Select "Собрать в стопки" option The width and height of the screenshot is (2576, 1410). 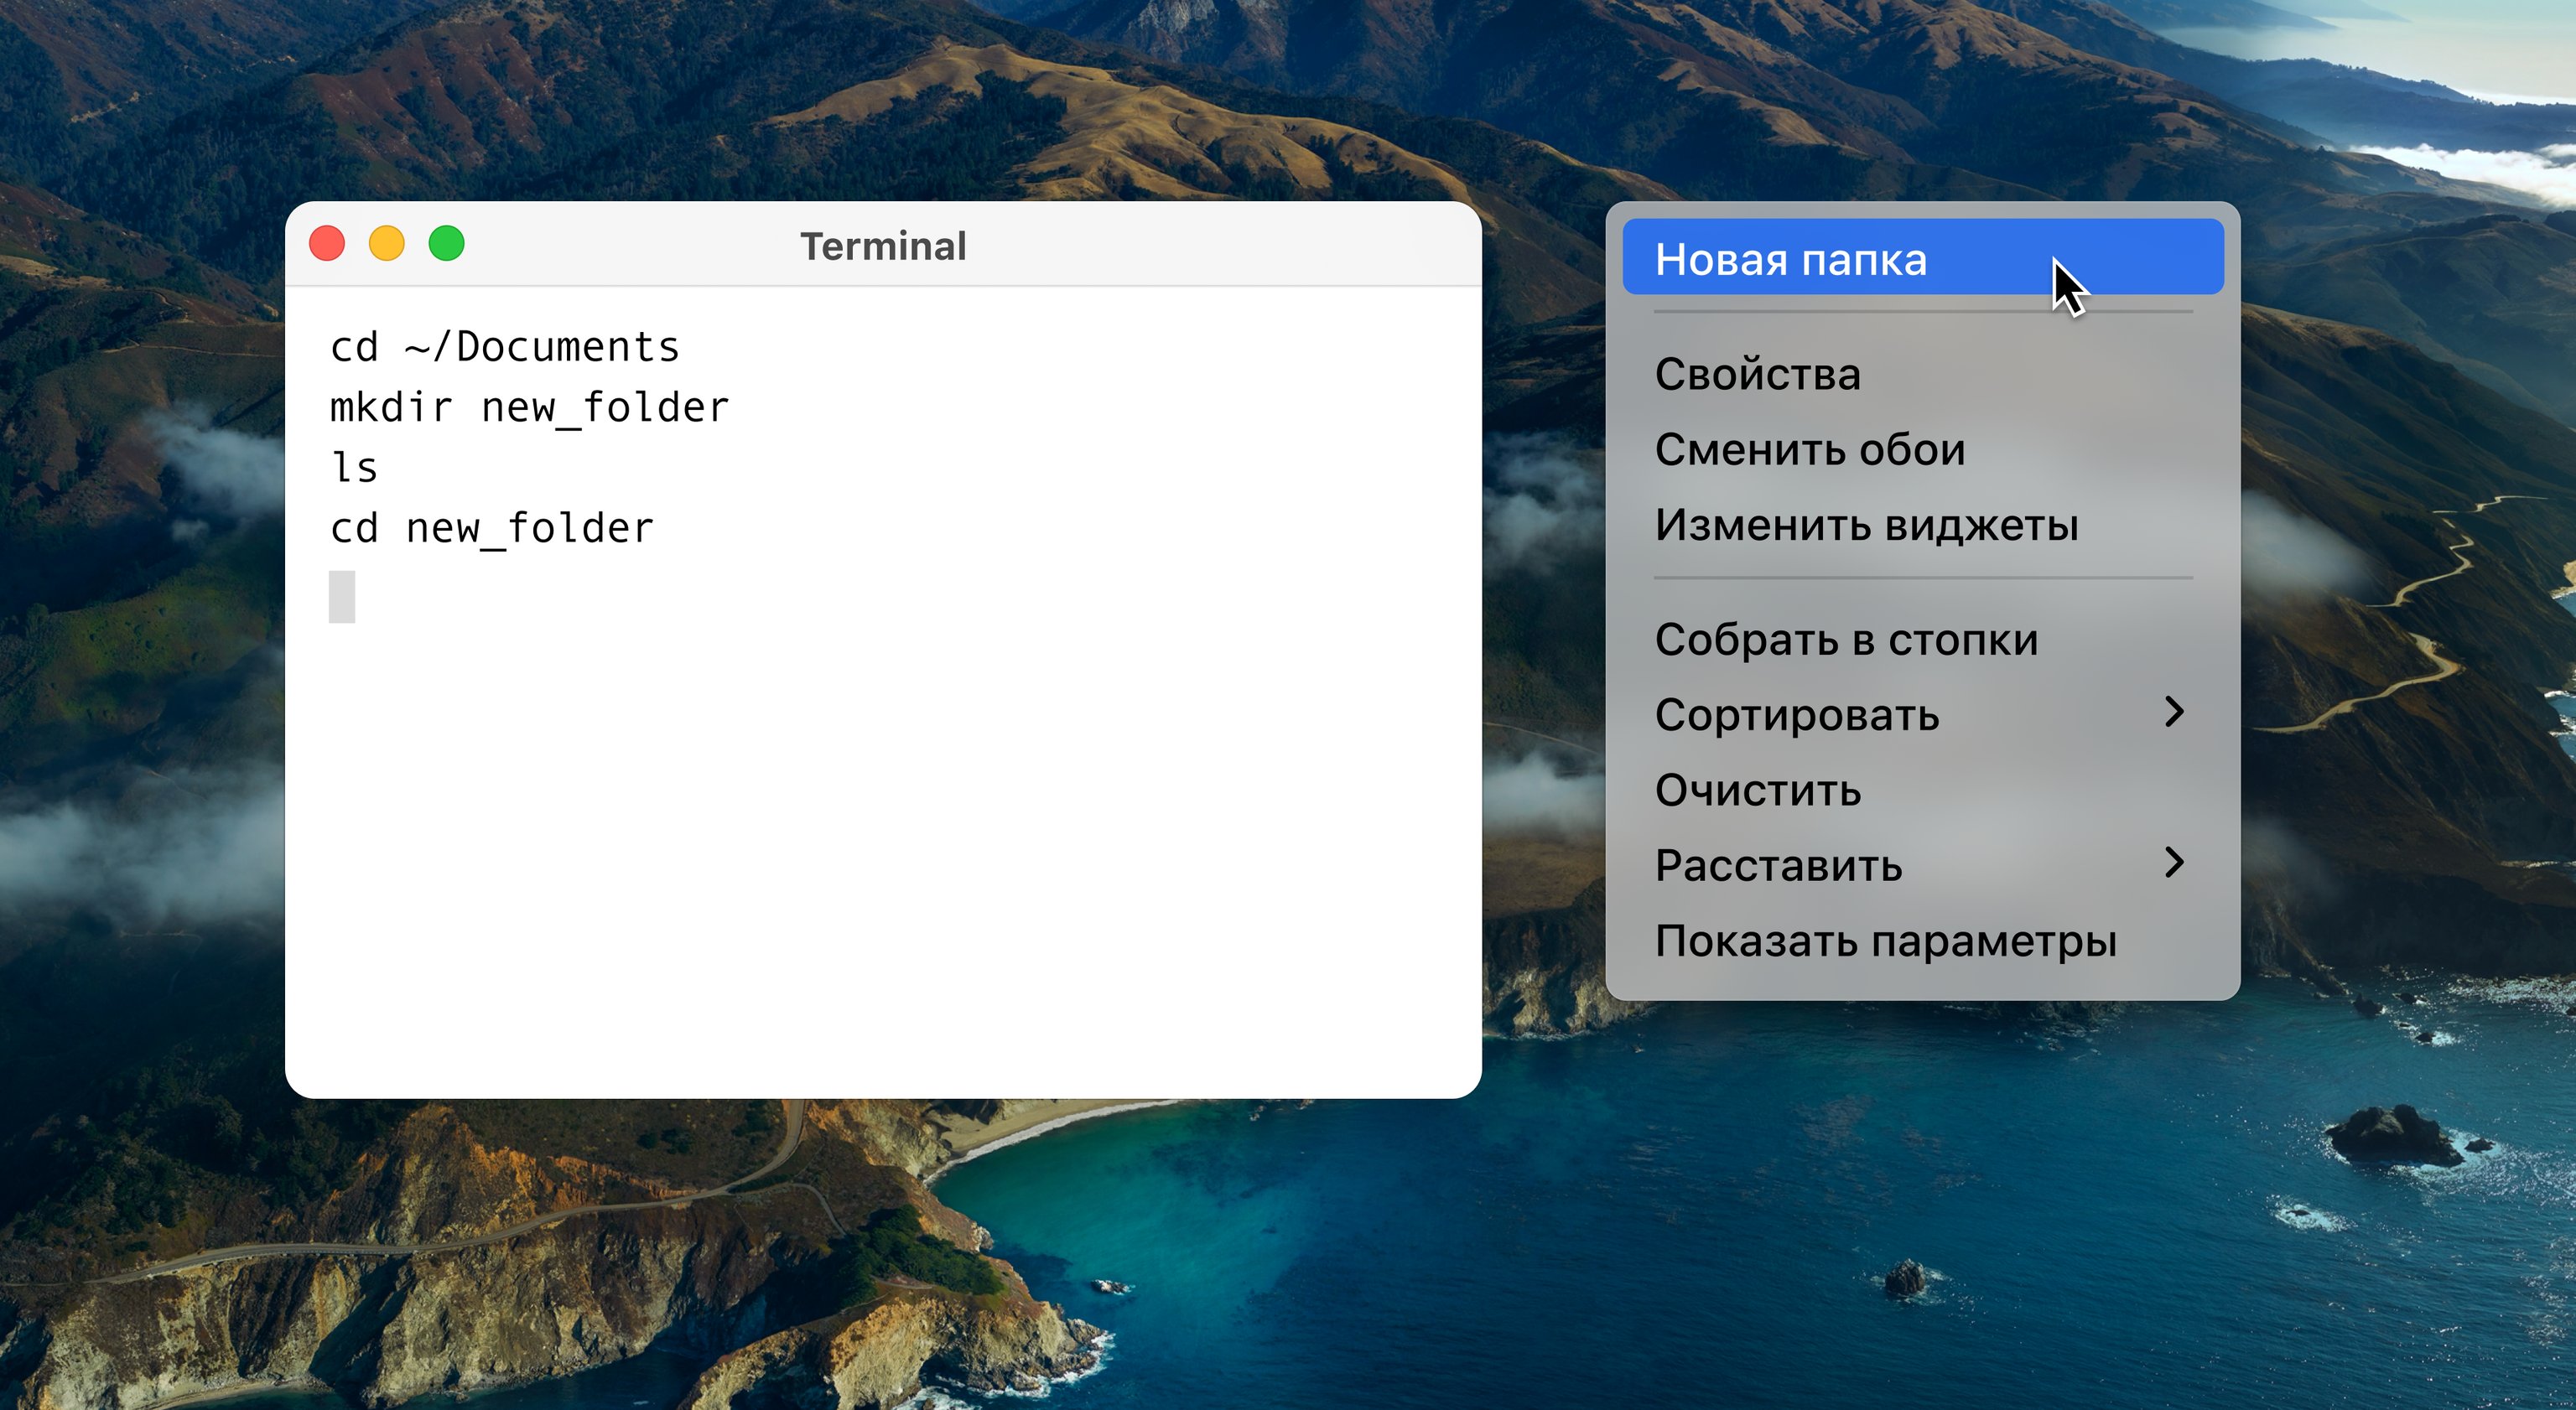pos(1922,639)
